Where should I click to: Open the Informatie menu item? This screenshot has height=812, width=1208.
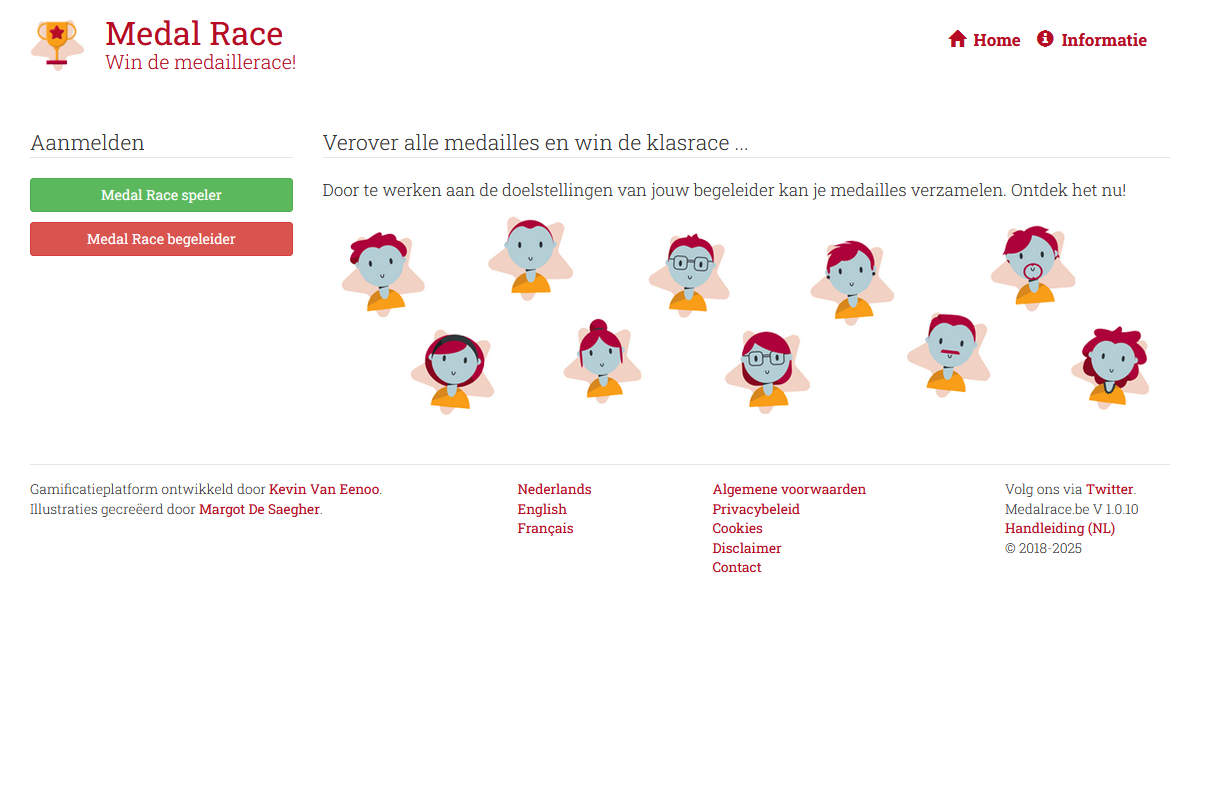click(x=1092, y=40)
